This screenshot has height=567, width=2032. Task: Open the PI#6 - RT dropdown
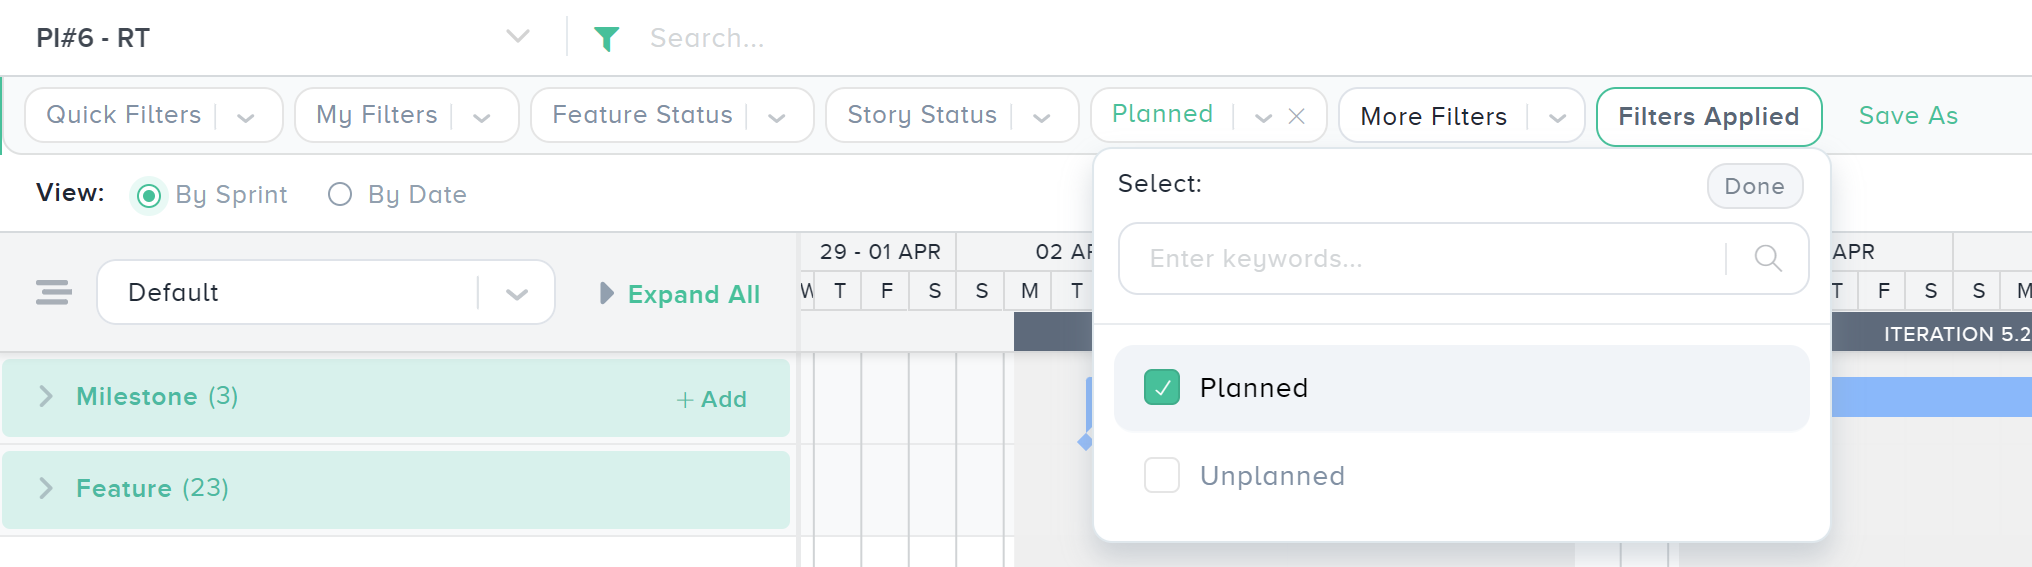point(517,37)
